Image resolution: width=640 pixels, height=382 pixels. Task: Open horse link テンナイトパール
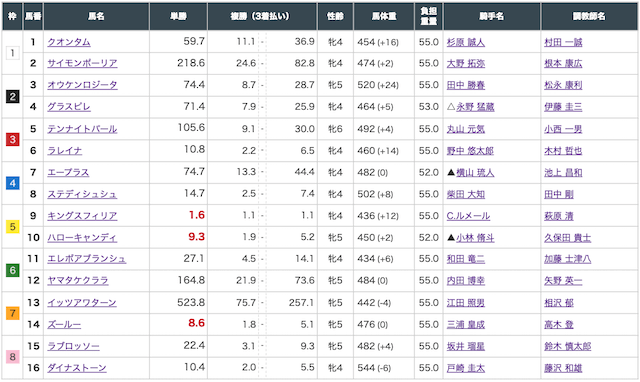point(82,129)
